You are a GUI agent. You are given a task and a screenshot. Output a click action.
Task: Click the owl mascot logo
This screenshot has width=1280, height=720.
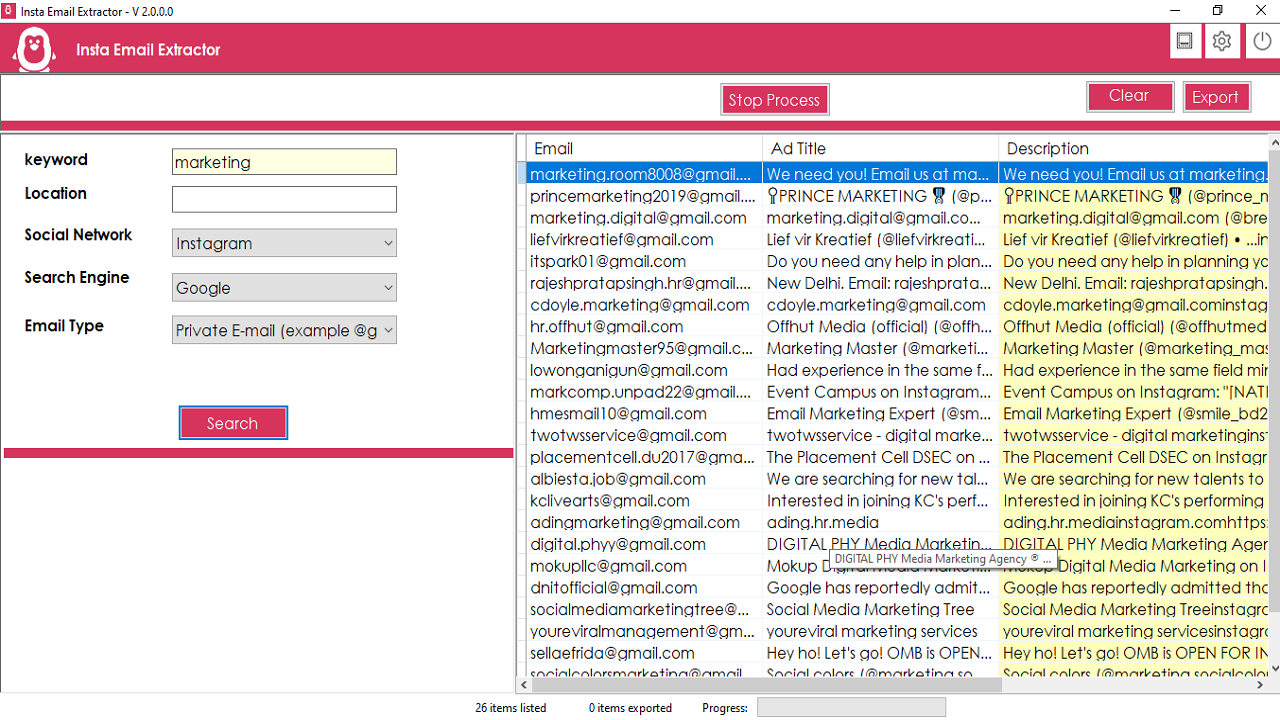[x=33, y=47]
